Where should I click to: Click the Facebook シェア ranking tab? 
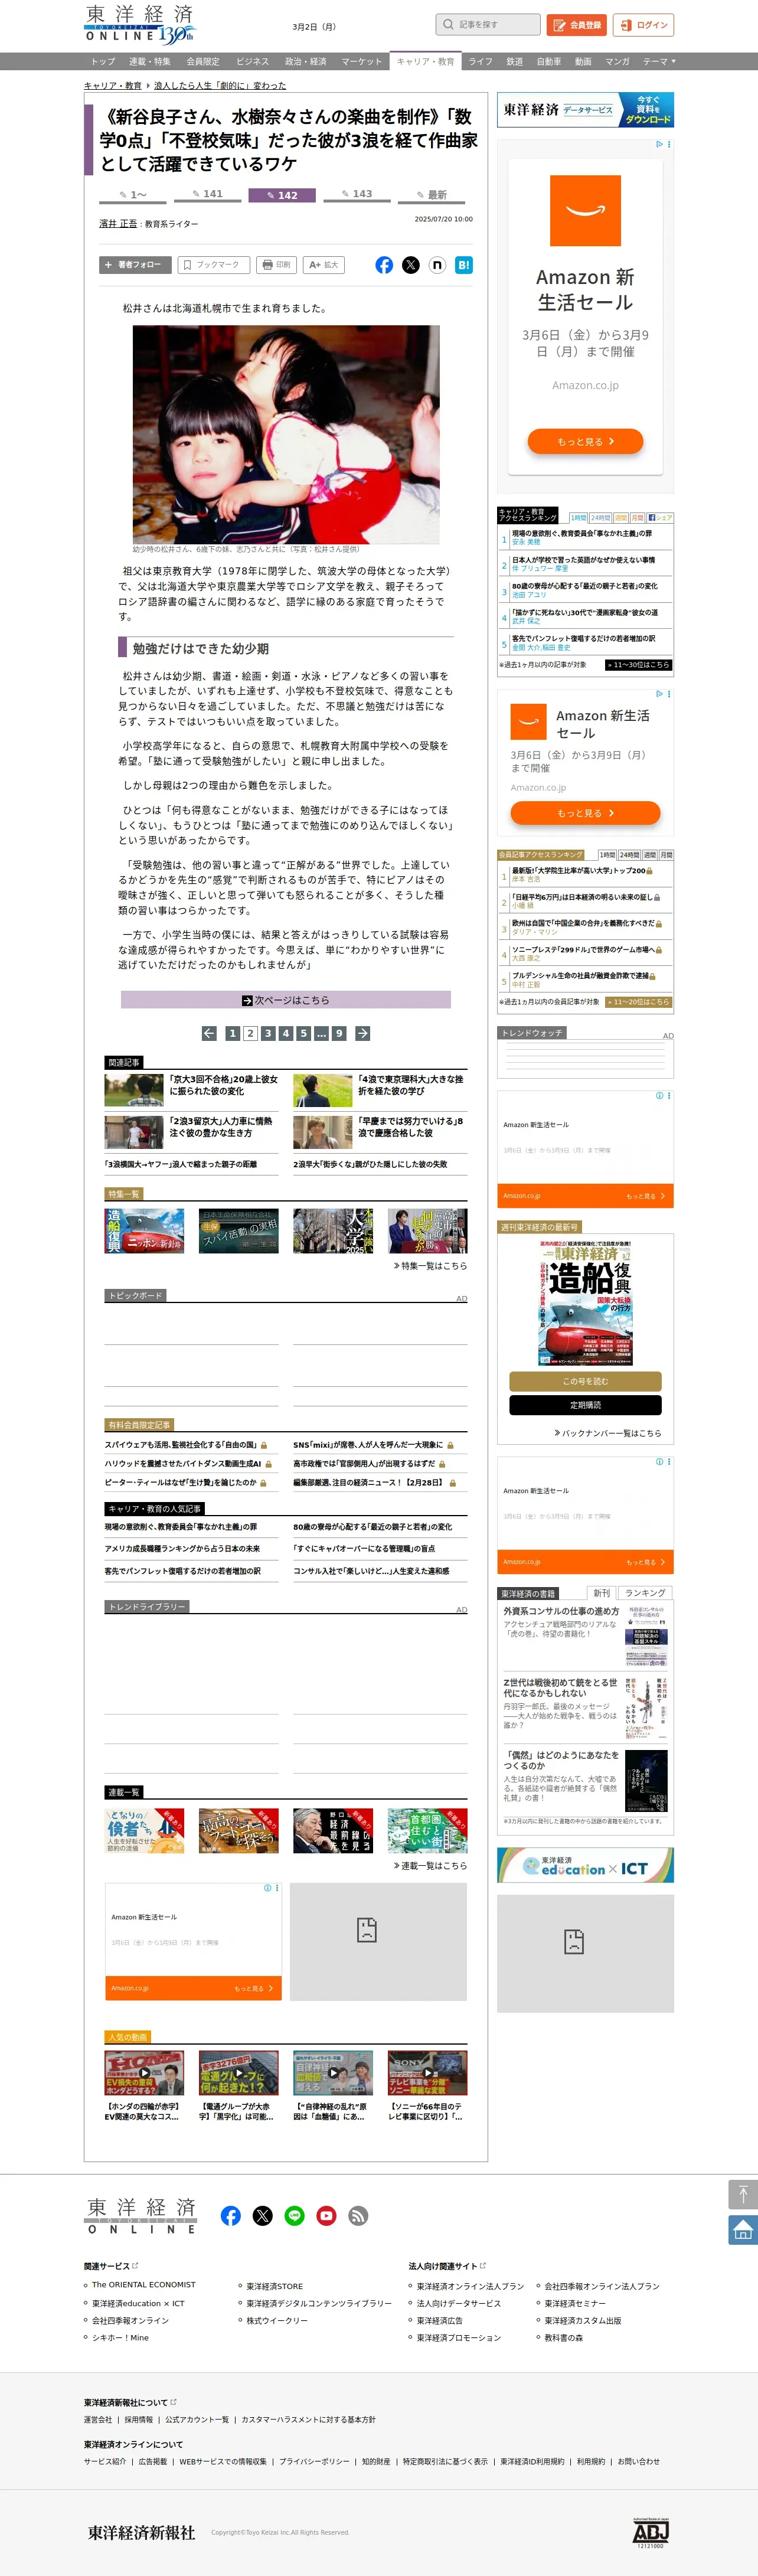click(x=660, y=518)
